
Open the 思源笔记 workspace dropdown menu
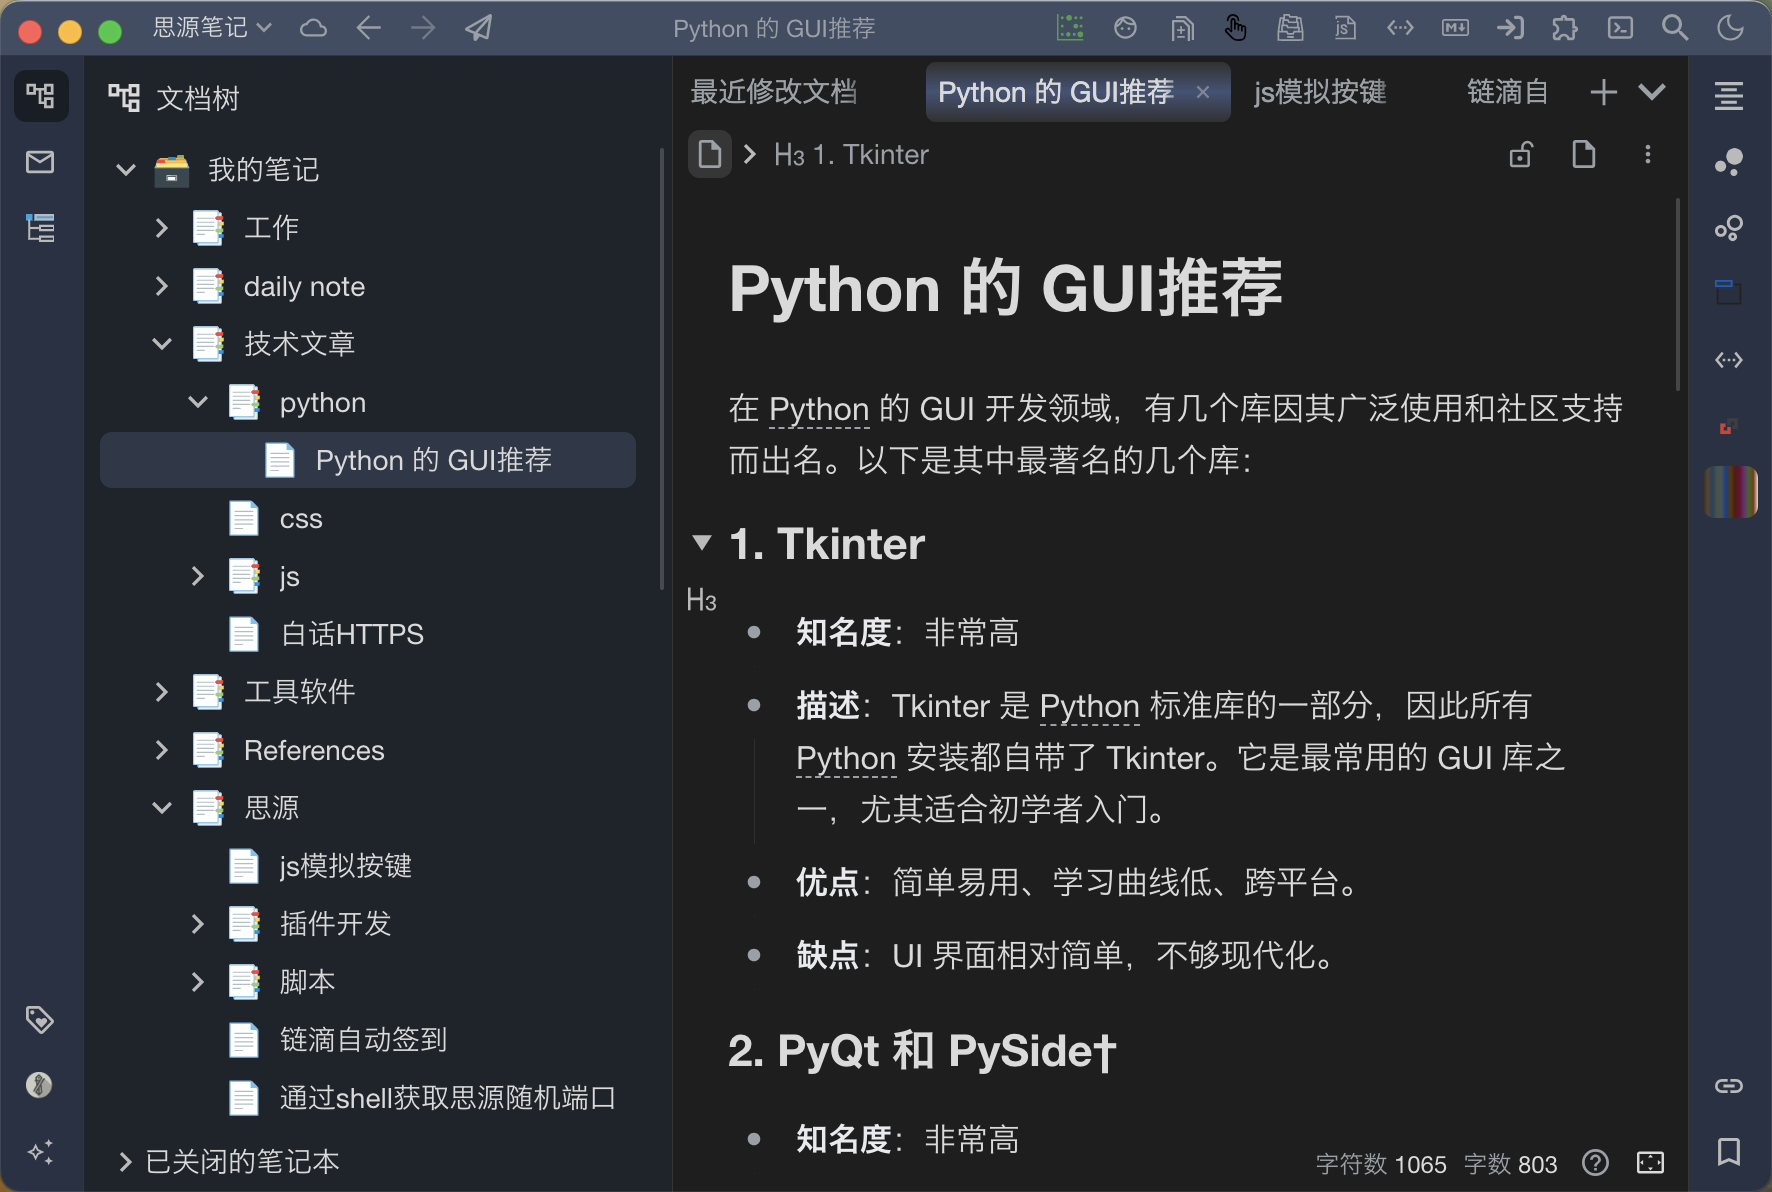(x=212, y=28)
